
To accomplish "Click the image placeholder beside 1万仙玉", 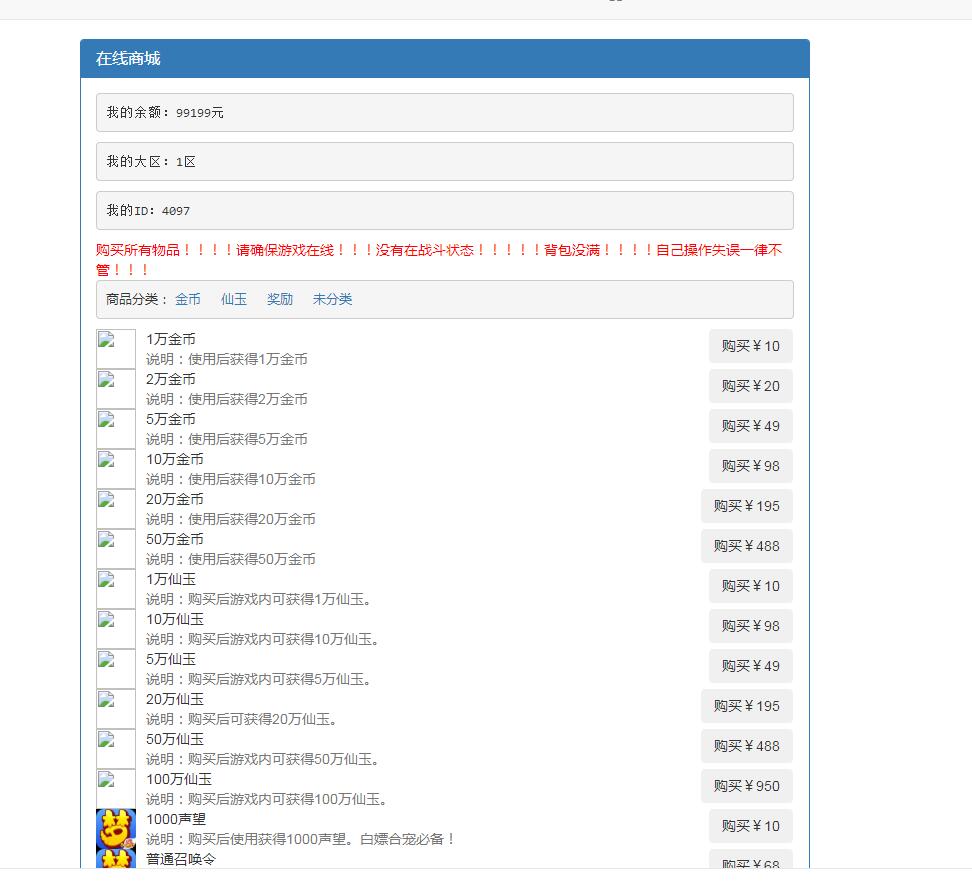I will coord(116,589).
